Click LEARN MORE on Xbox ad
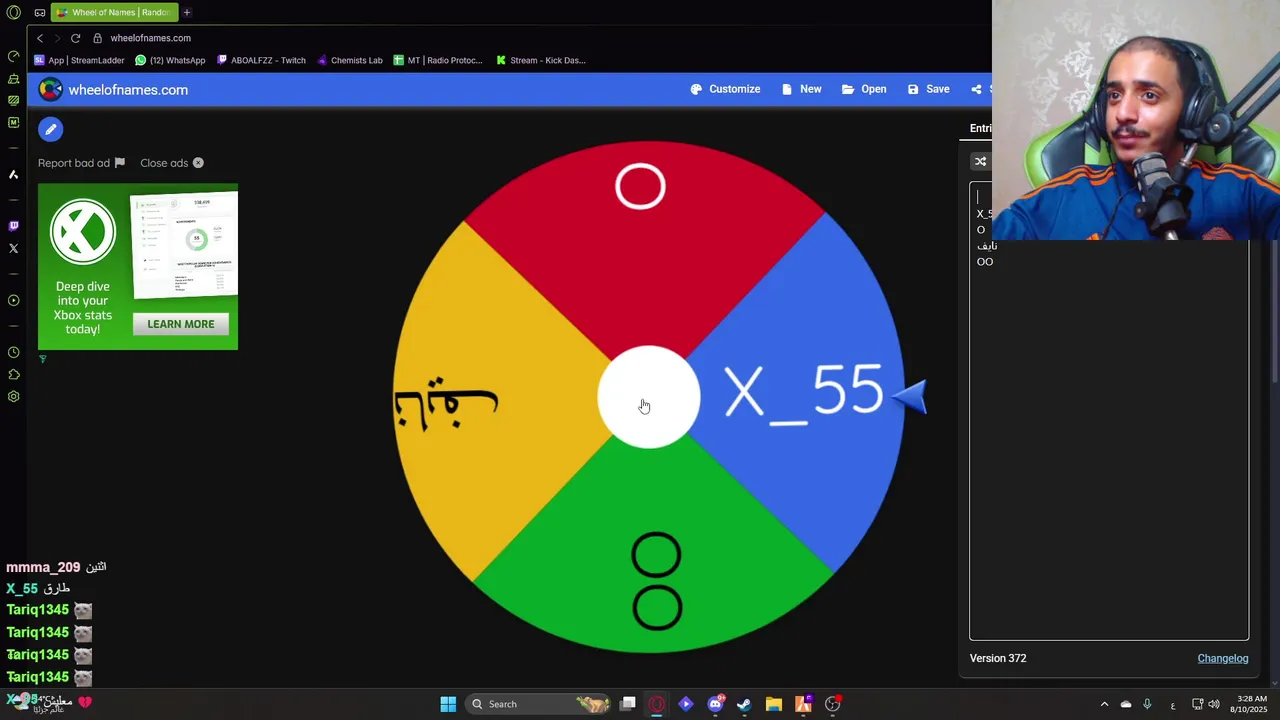 click(x=181, y=324)
